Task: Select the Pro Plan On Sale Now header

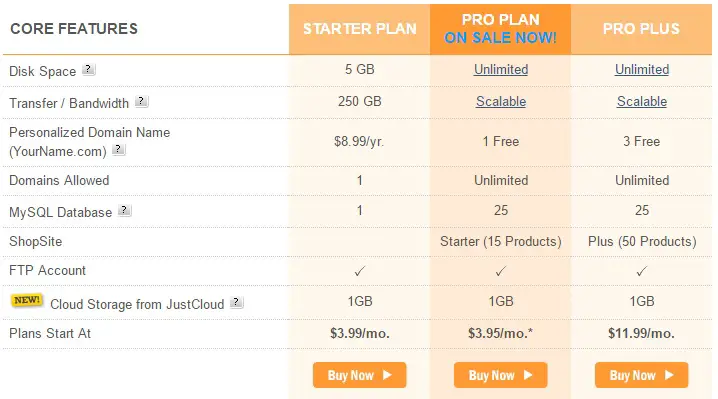Action: point(500,29)
